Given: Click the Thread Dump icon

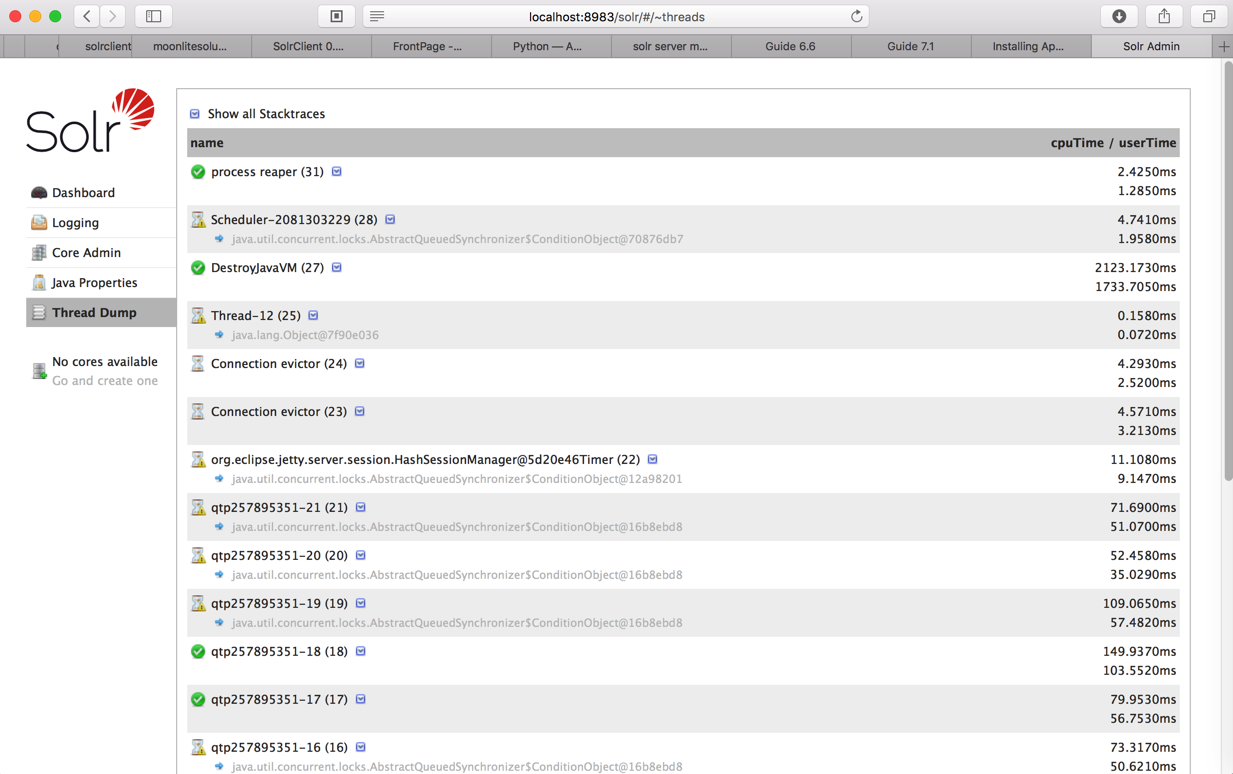Looking at the screenshot, I should click(39, 313).
